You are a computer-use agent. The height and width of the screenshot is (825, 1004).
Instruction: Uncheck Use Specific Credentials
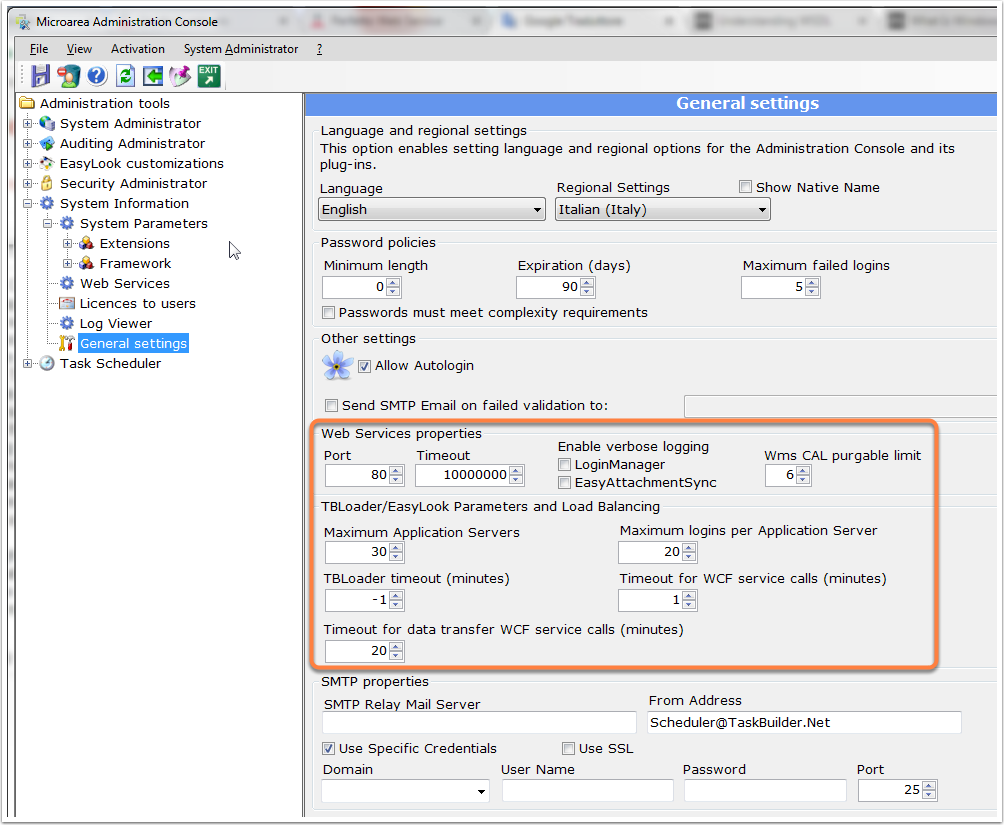coord(328,747)
